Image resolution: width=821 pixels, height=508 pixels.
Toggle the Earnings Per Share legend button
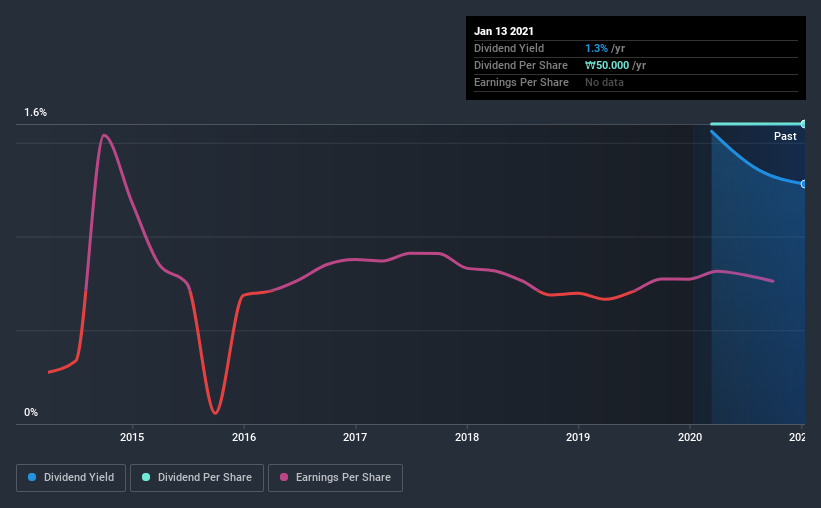point(335,478)
